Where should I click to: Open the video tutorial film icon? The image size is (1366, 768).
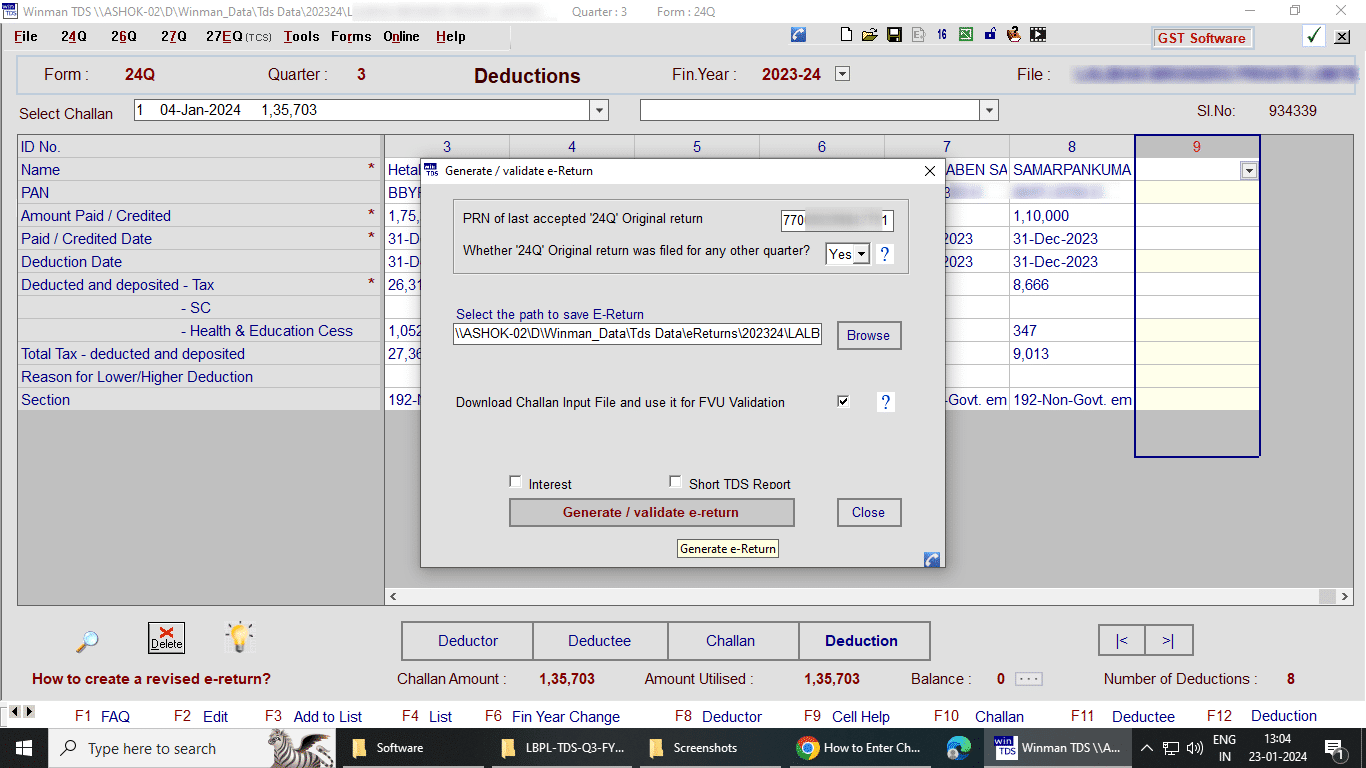pos(1038,35)
